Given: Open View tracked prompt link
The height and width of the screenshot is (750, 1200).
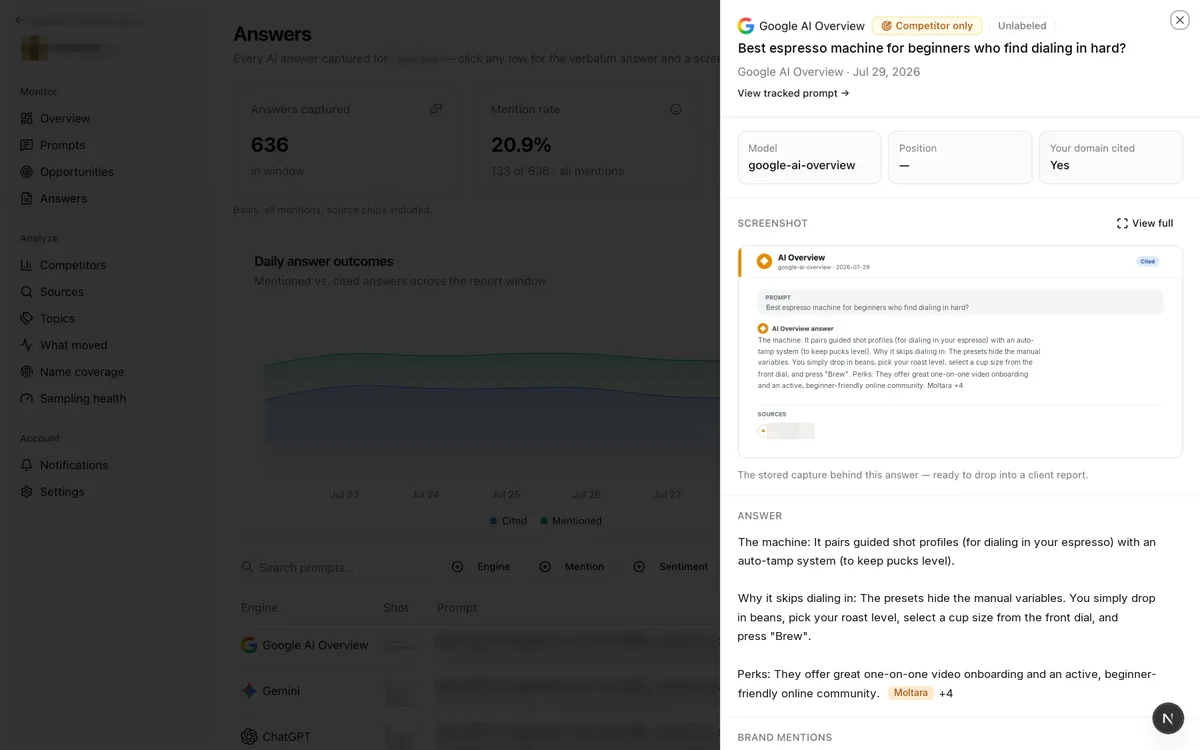Looking at the screenshot, I should click(793, 93).
